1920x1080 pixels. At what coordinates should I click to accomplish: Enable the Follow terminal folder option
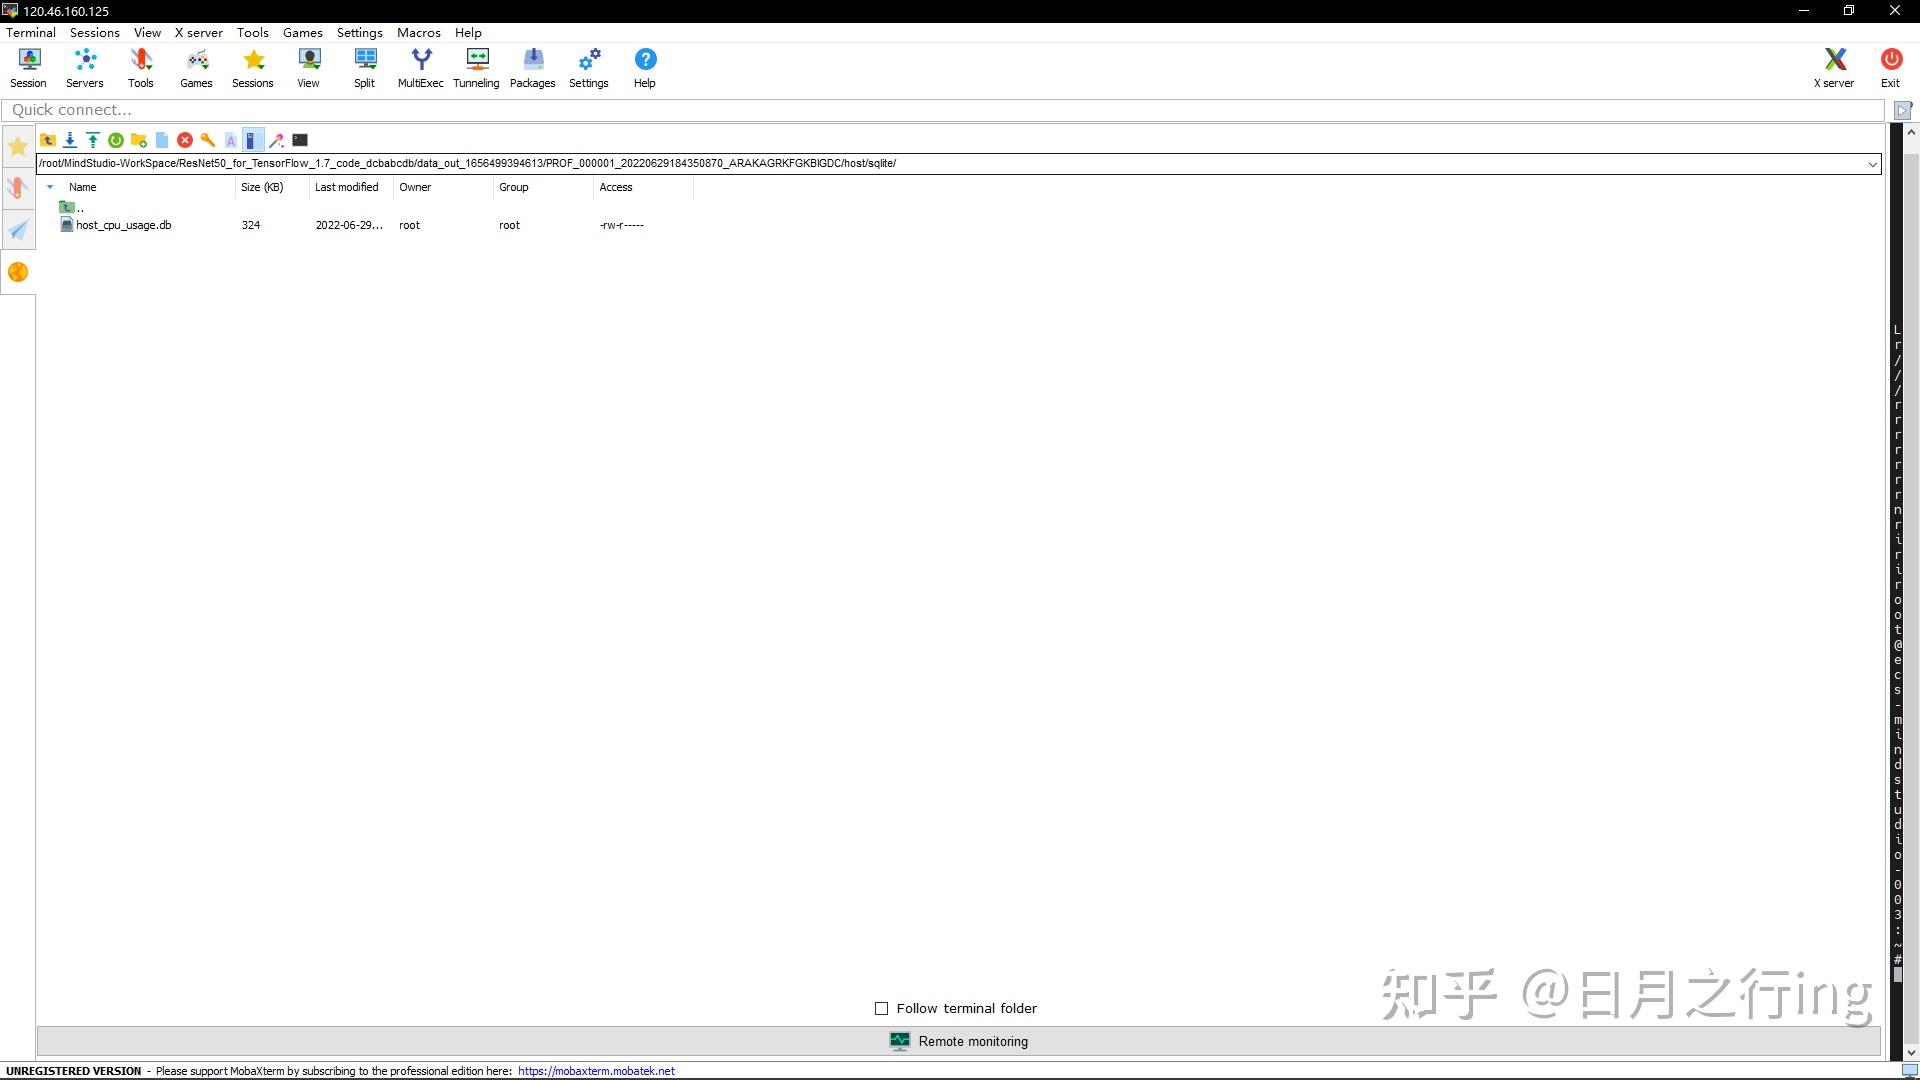coord(881,1008)
